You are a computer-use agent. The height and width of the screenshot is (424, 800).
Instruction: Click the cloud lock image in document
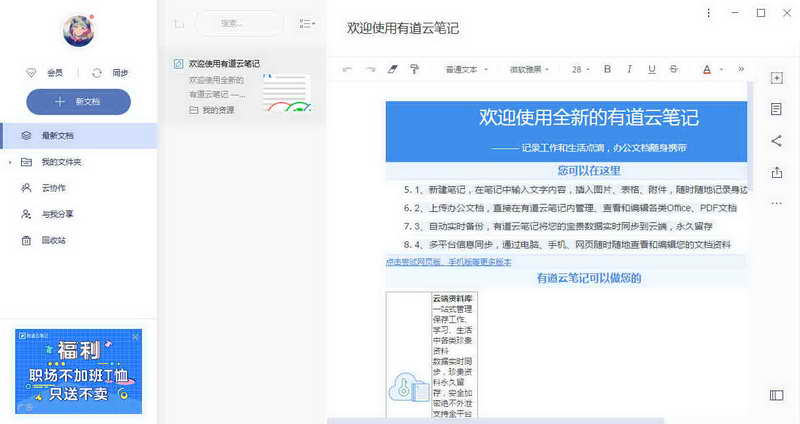(409, 388)
